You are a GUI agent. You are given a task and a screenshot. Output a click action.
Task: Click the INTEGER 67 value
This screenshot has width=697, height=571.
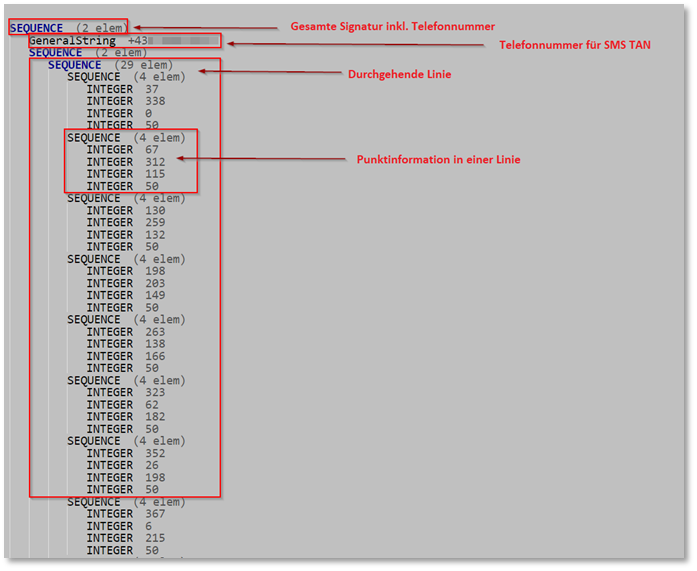click(x=122, y=150)
